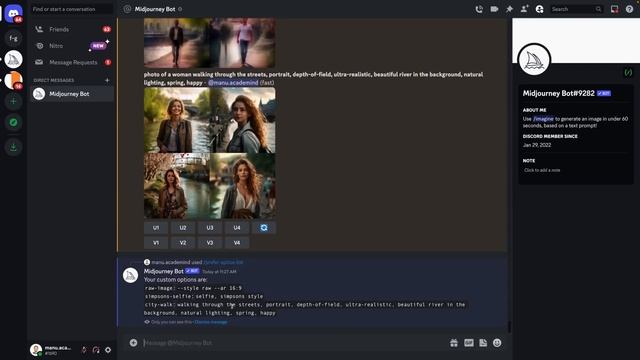Click attachment plus icon in message box
This screenshot has height=360, width=640.
[133, 343]
